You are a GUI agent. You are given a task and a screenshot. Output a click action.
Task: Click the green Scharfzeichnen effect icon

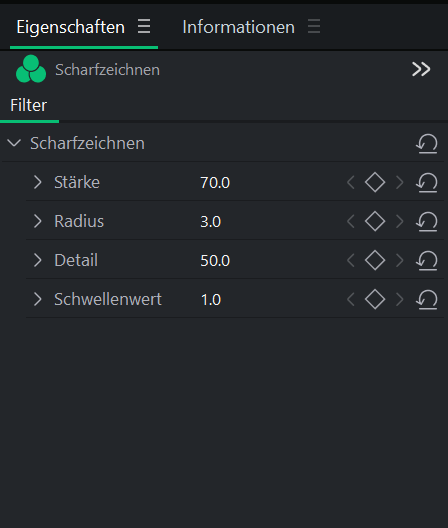coord(31,69)
